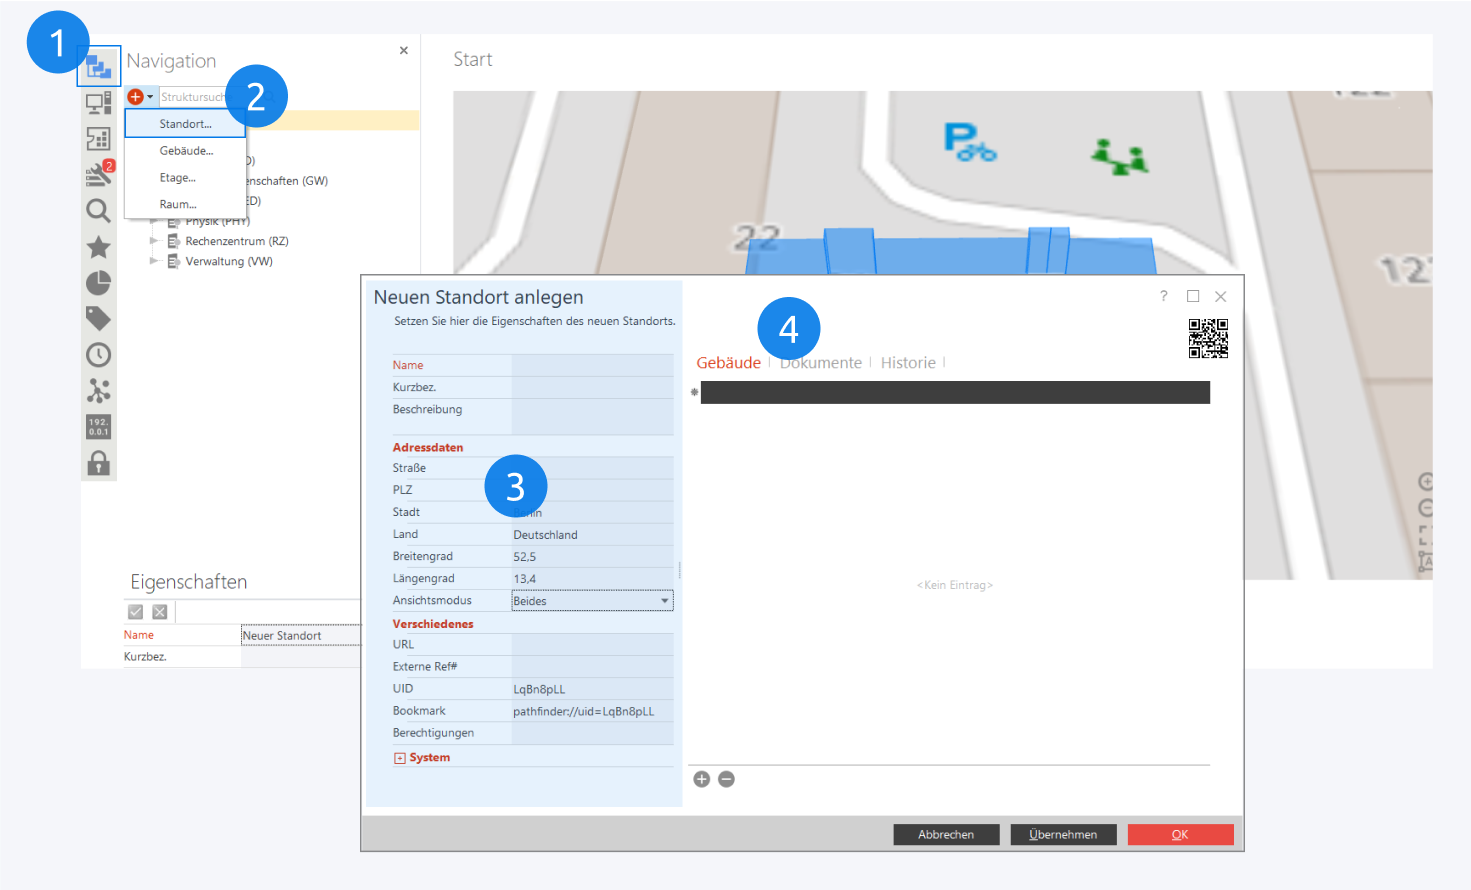Click the QR code in dialog

coord(1207,338)
